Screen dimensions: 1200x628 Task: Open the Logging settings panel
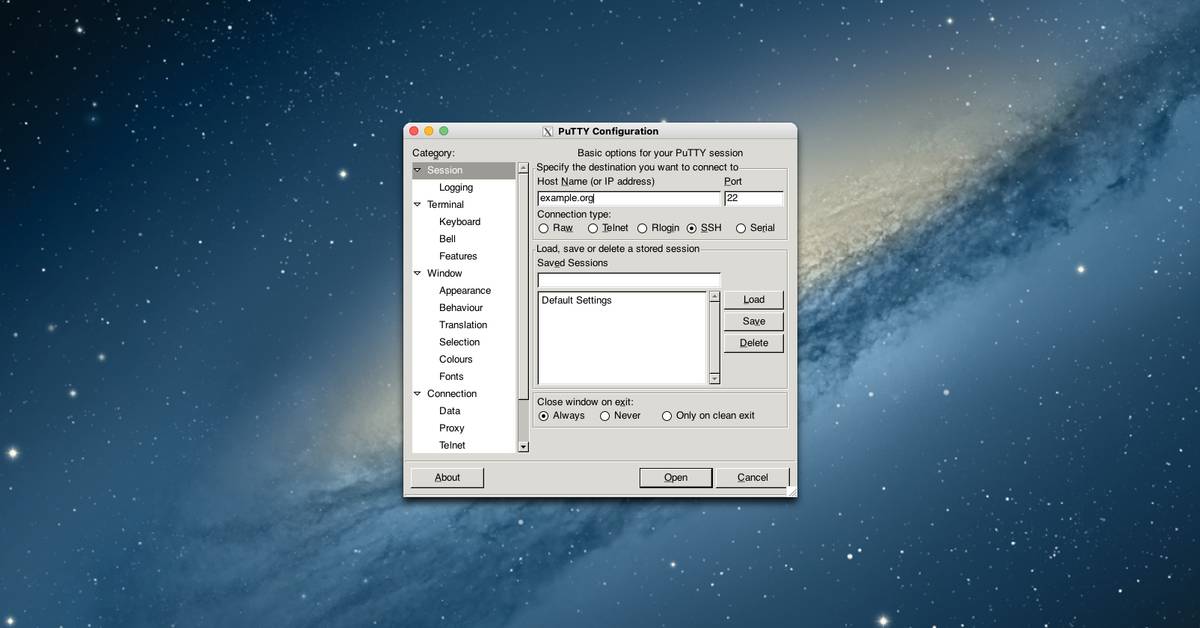(456, 187)
